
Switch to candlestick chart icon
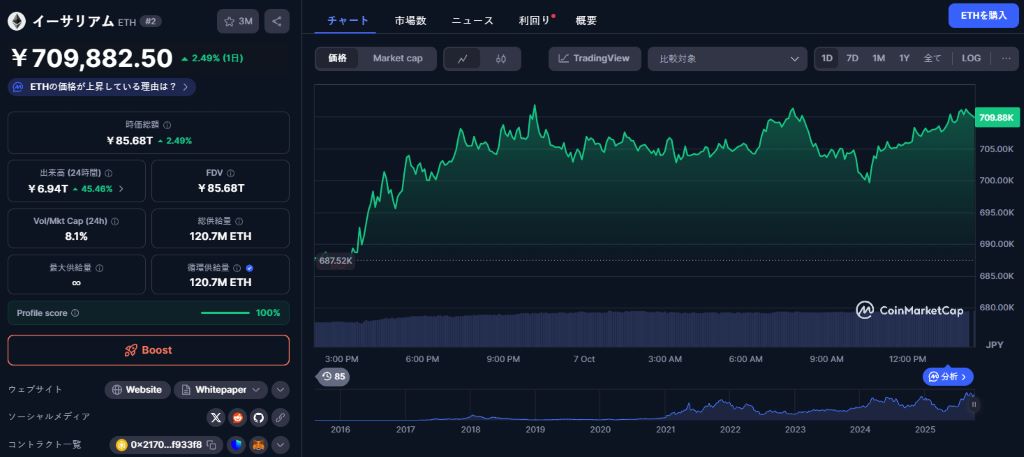tap(501, 58)
